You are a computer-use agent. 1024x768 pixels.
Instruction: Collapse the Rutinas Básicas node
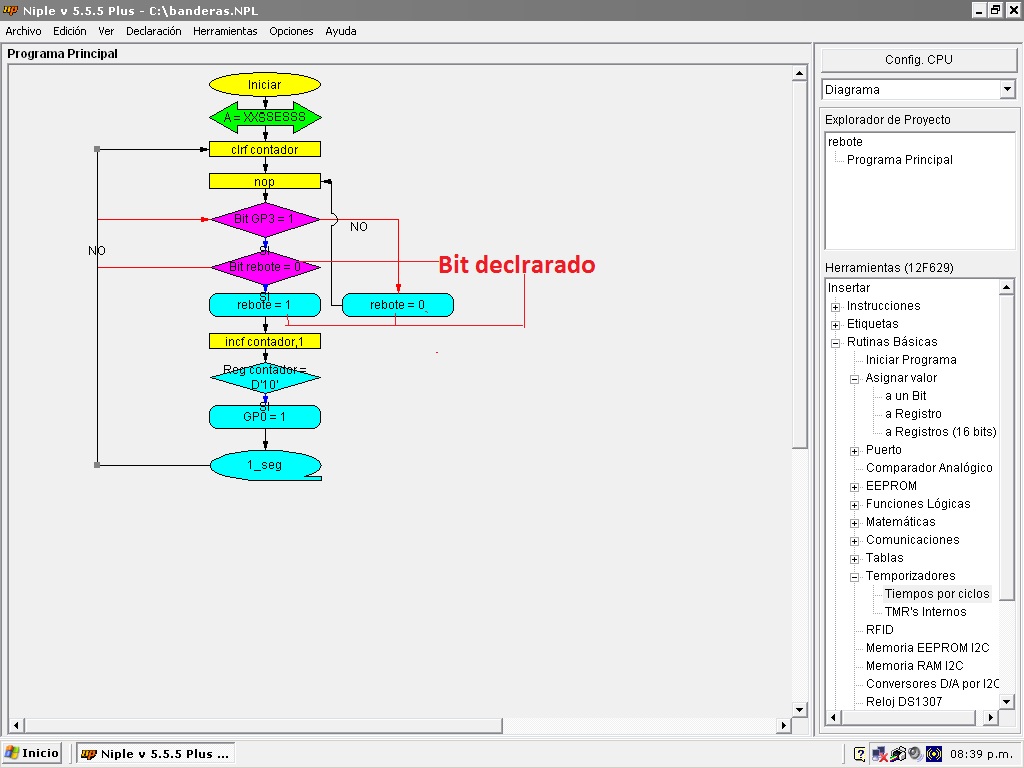pyautogui.click(x=835, y=343)
